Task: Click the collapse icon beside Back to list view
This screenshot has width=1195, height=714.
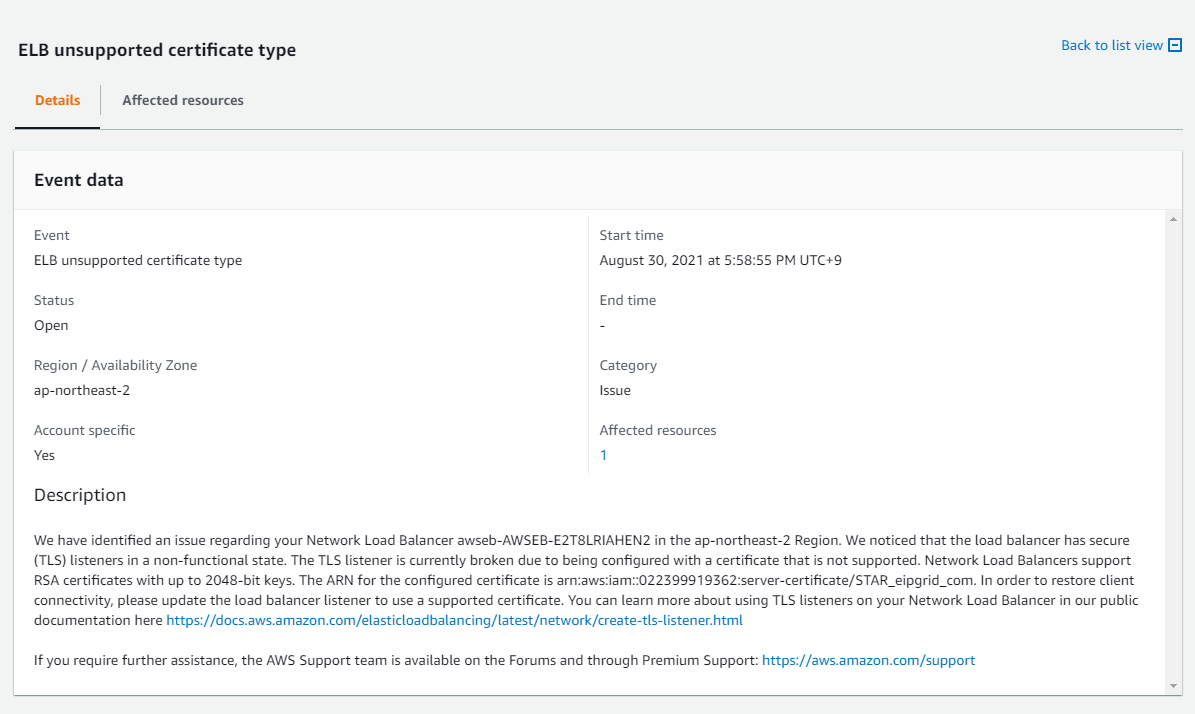Action: point(1175,46)
